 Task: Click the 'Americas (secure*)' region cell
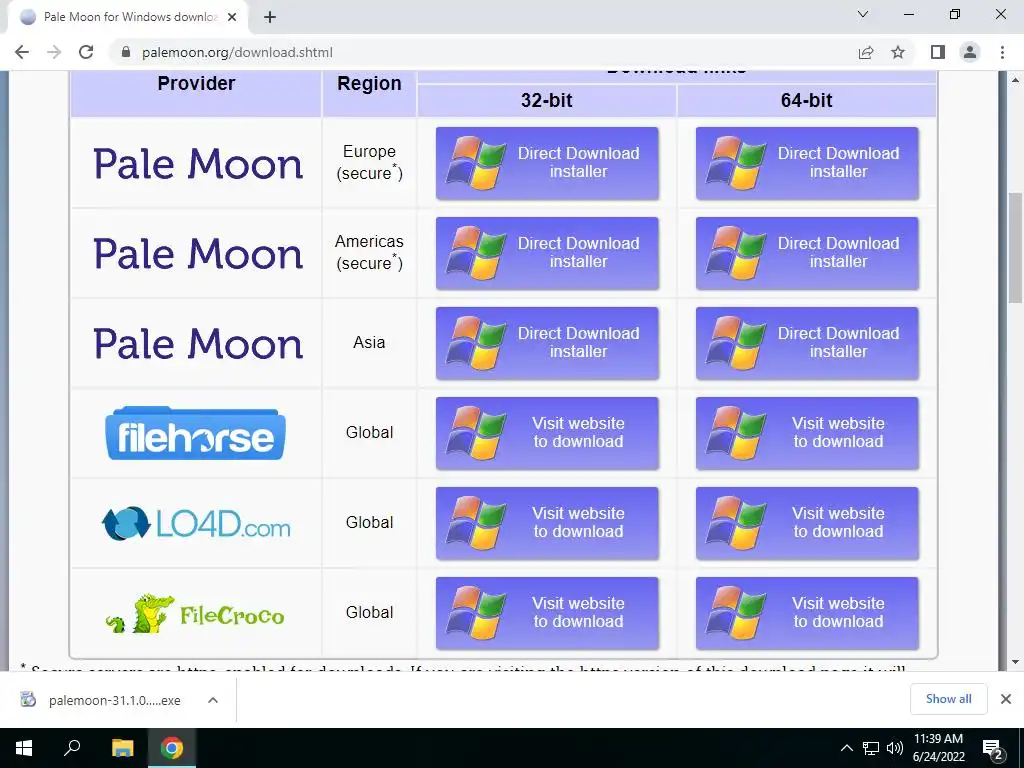tap(369, 253)
